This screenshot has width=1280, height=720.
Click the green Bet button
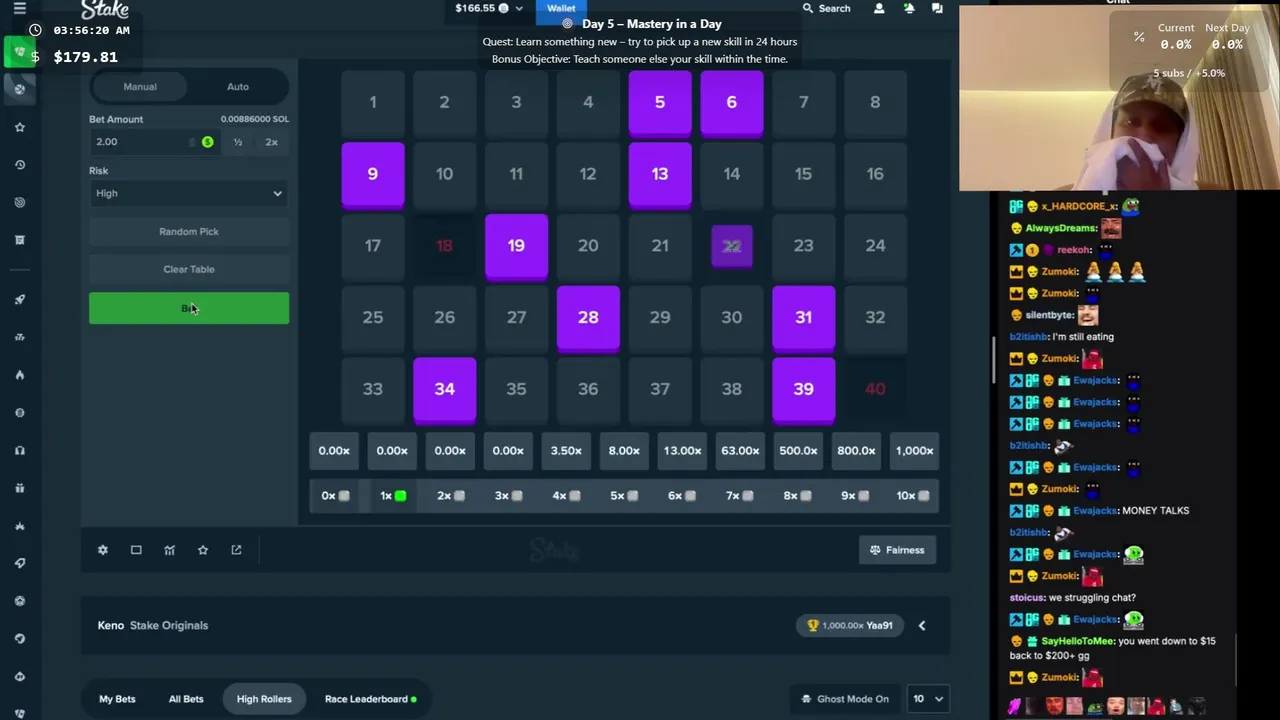189,309
